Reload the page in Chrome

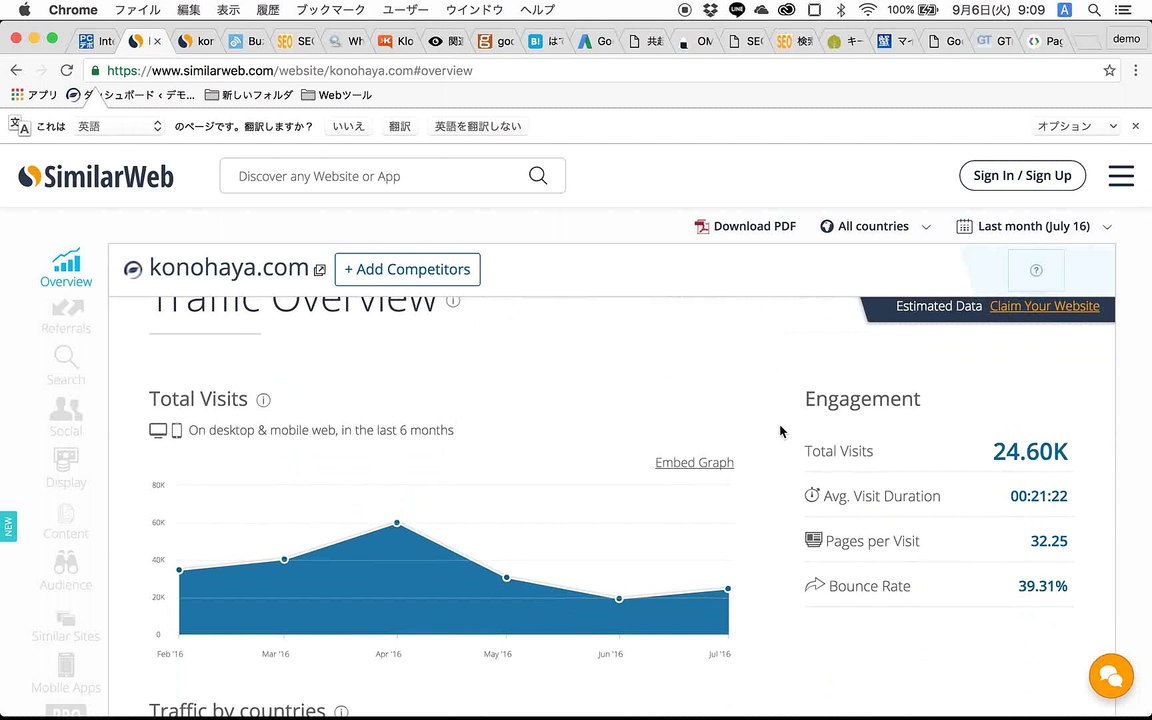point(67,71)
